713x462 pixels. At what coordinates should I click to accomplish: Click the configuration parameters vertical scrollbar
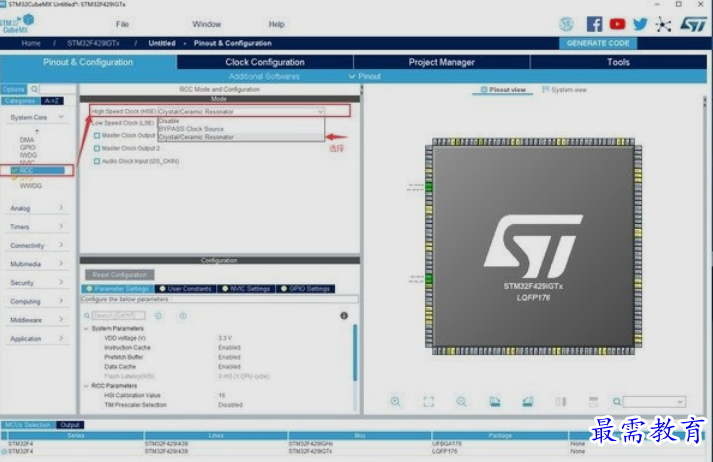click(355, 352)
